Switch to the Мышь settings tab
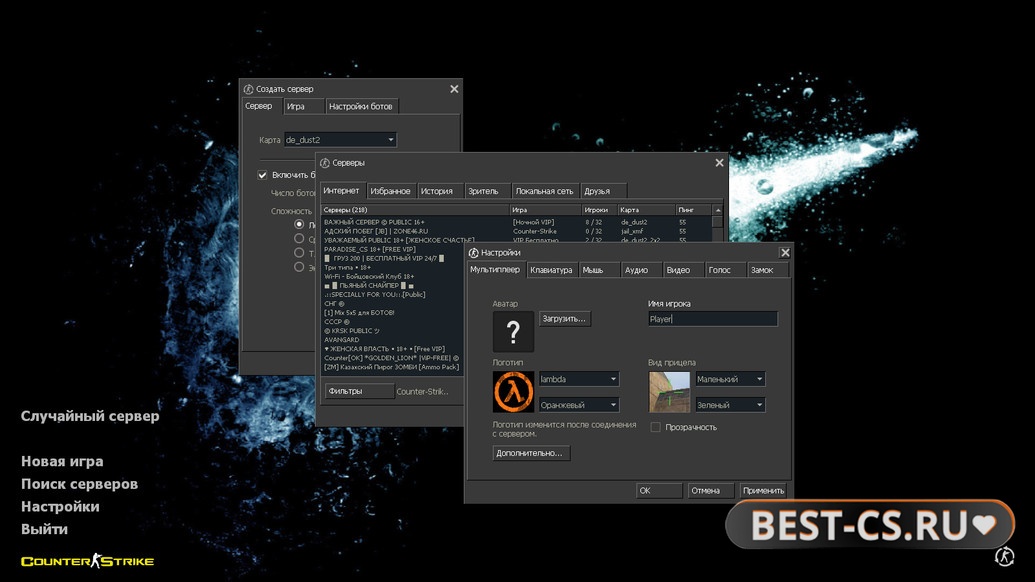Image resolution: width=1035 pixels, height=582 pixels. point(599,270)
